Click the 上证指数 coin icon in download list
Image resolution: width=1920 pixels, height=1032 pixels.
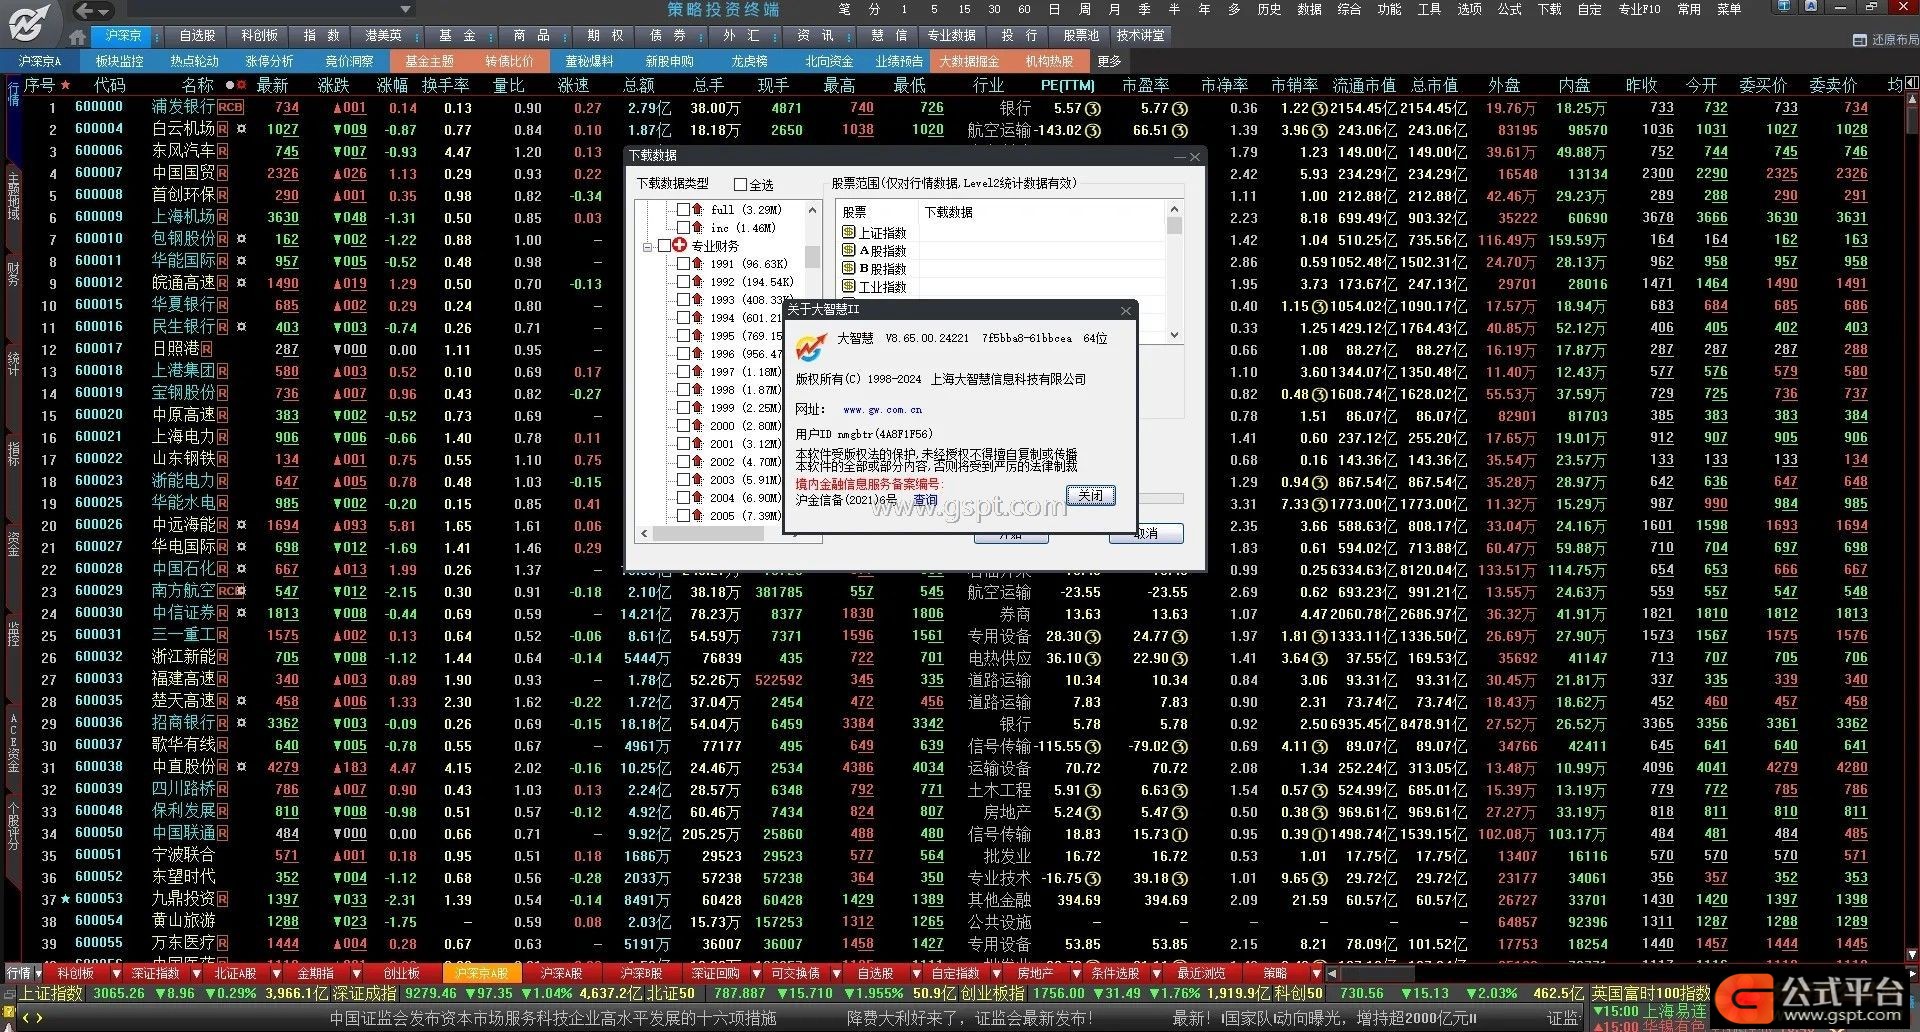[849, 232]
